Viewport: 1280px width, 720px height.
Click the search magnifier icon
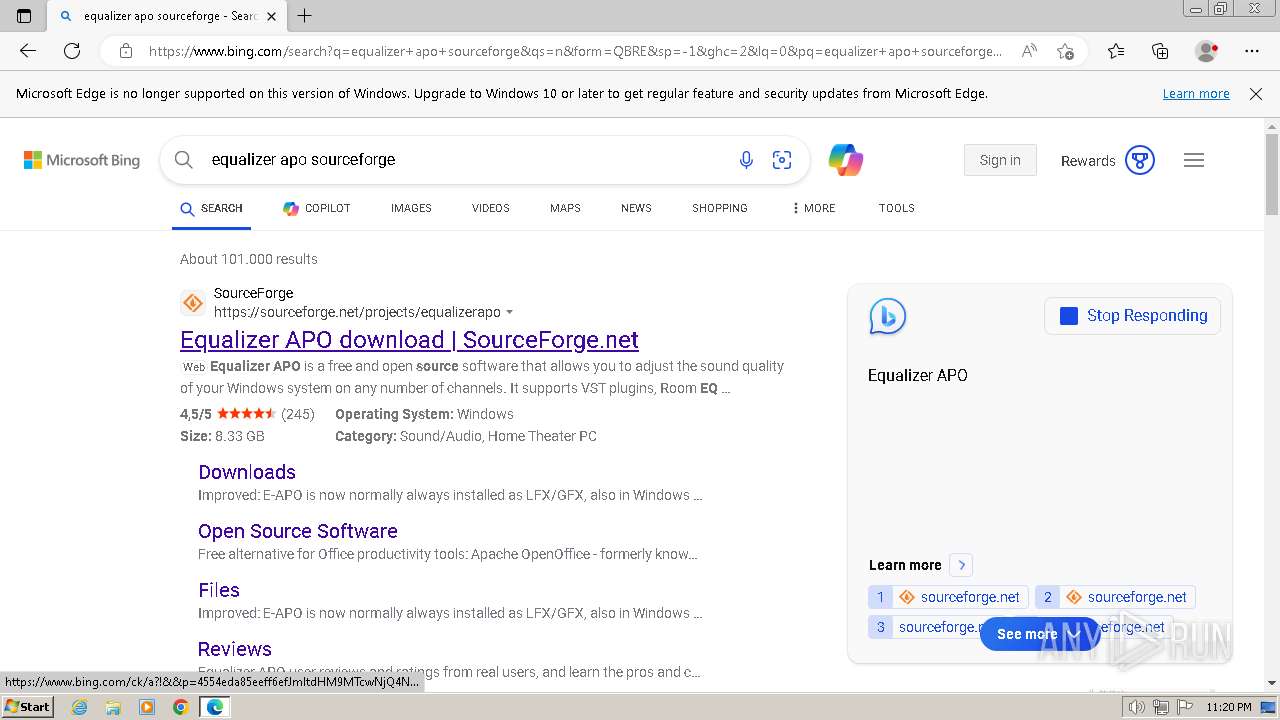(x=183, y=160)
